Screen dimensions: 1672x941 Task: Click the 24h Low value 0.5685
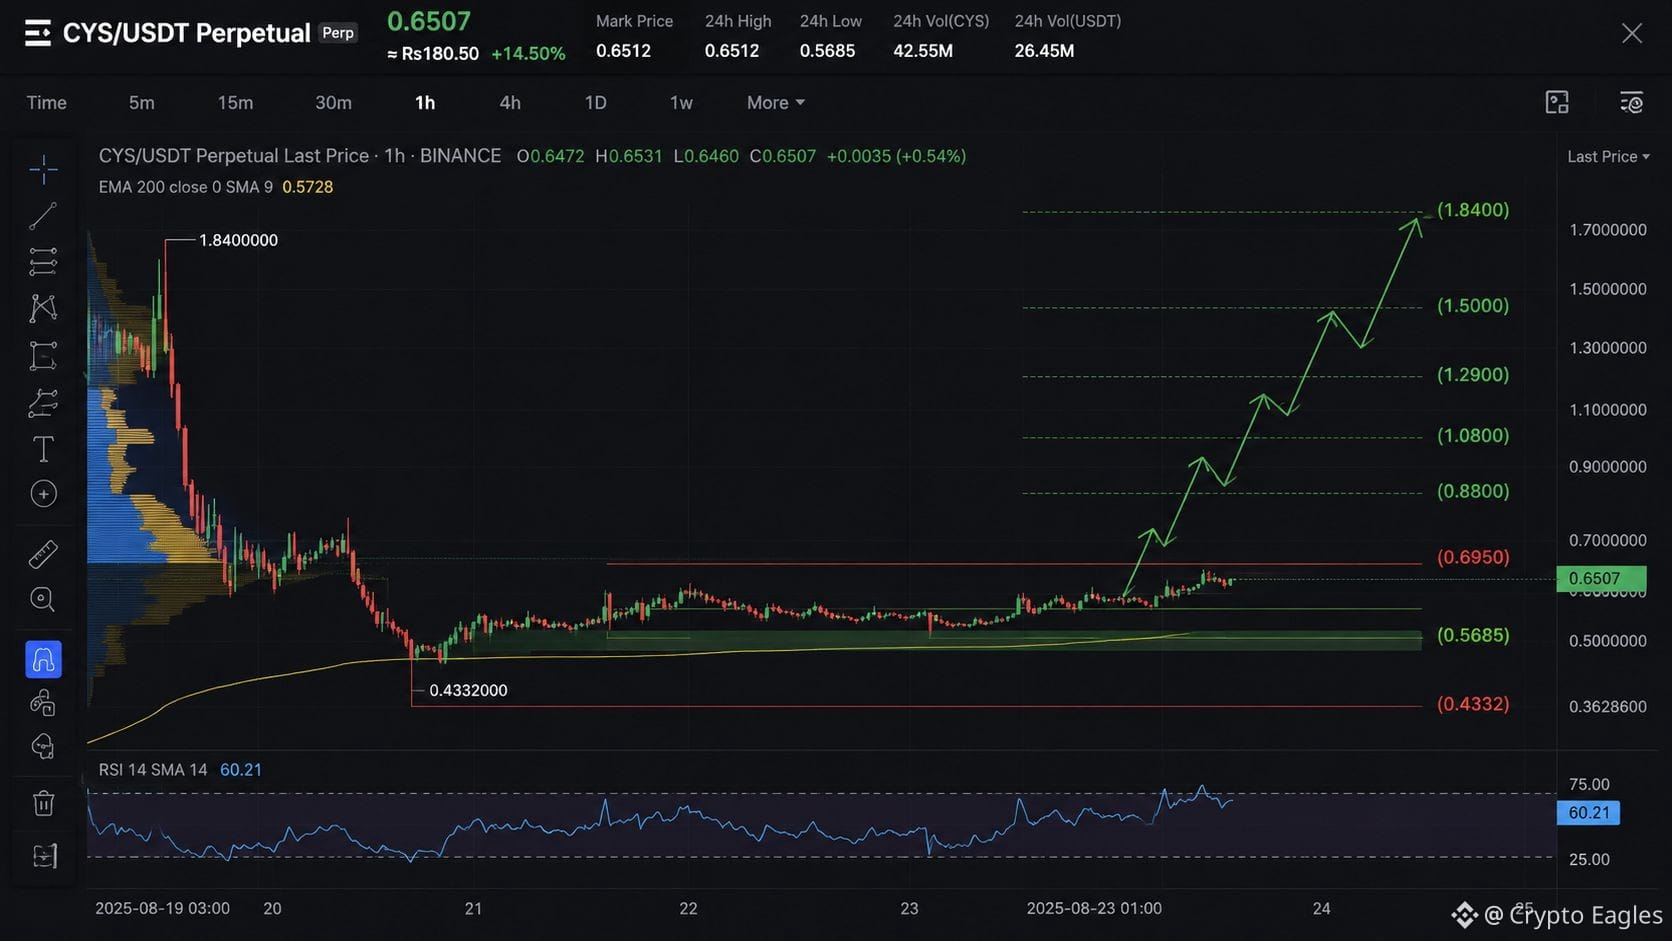pyautogui.click(x=827, y=51)
